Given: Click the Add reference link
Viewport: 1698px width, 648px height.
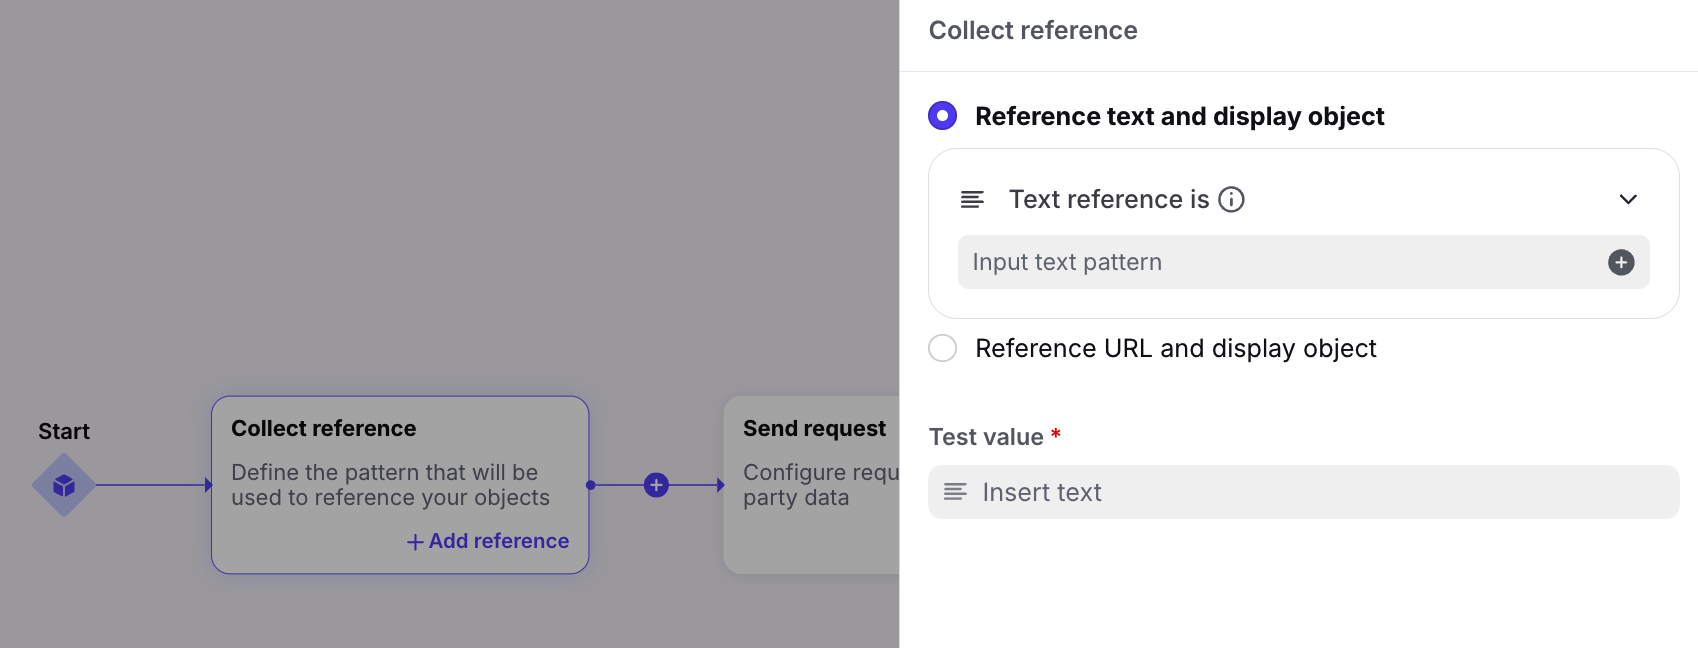Looking at the screenshot, I should pos(488,541).
